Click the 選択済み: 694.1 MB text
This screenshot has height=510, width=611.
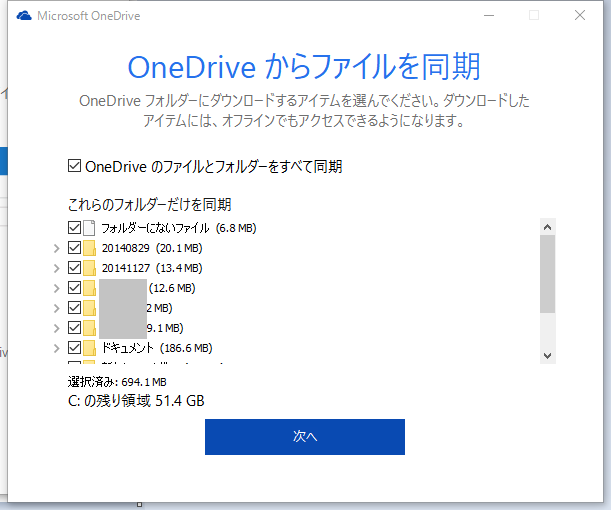[117, 382]
